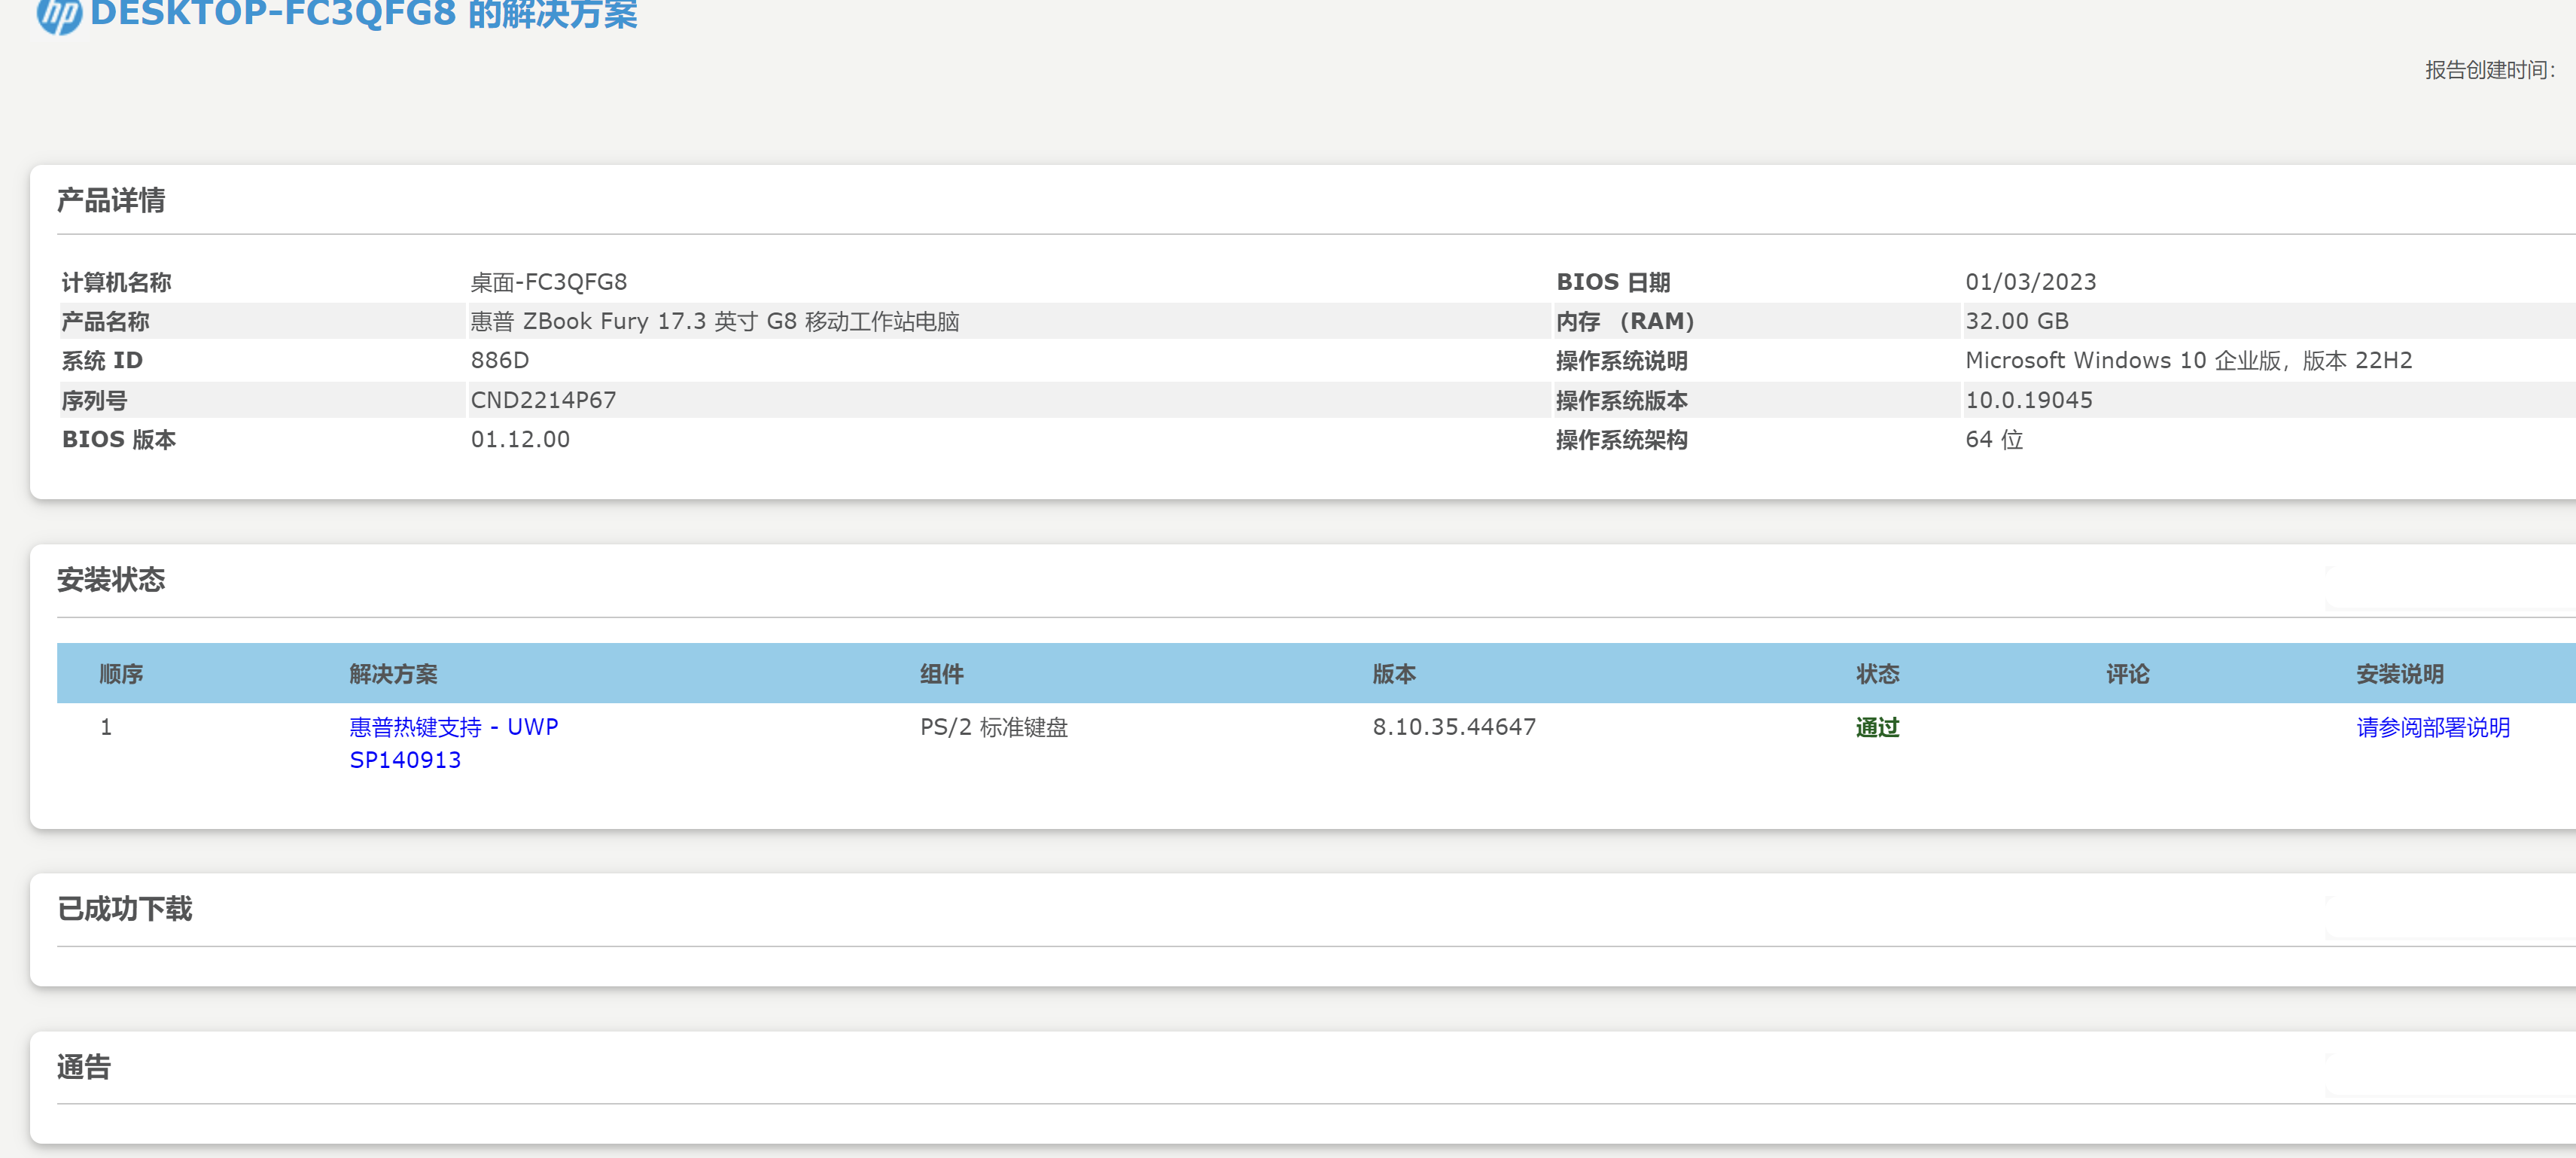Click the 状态 column header

(x=1877, y=674)
